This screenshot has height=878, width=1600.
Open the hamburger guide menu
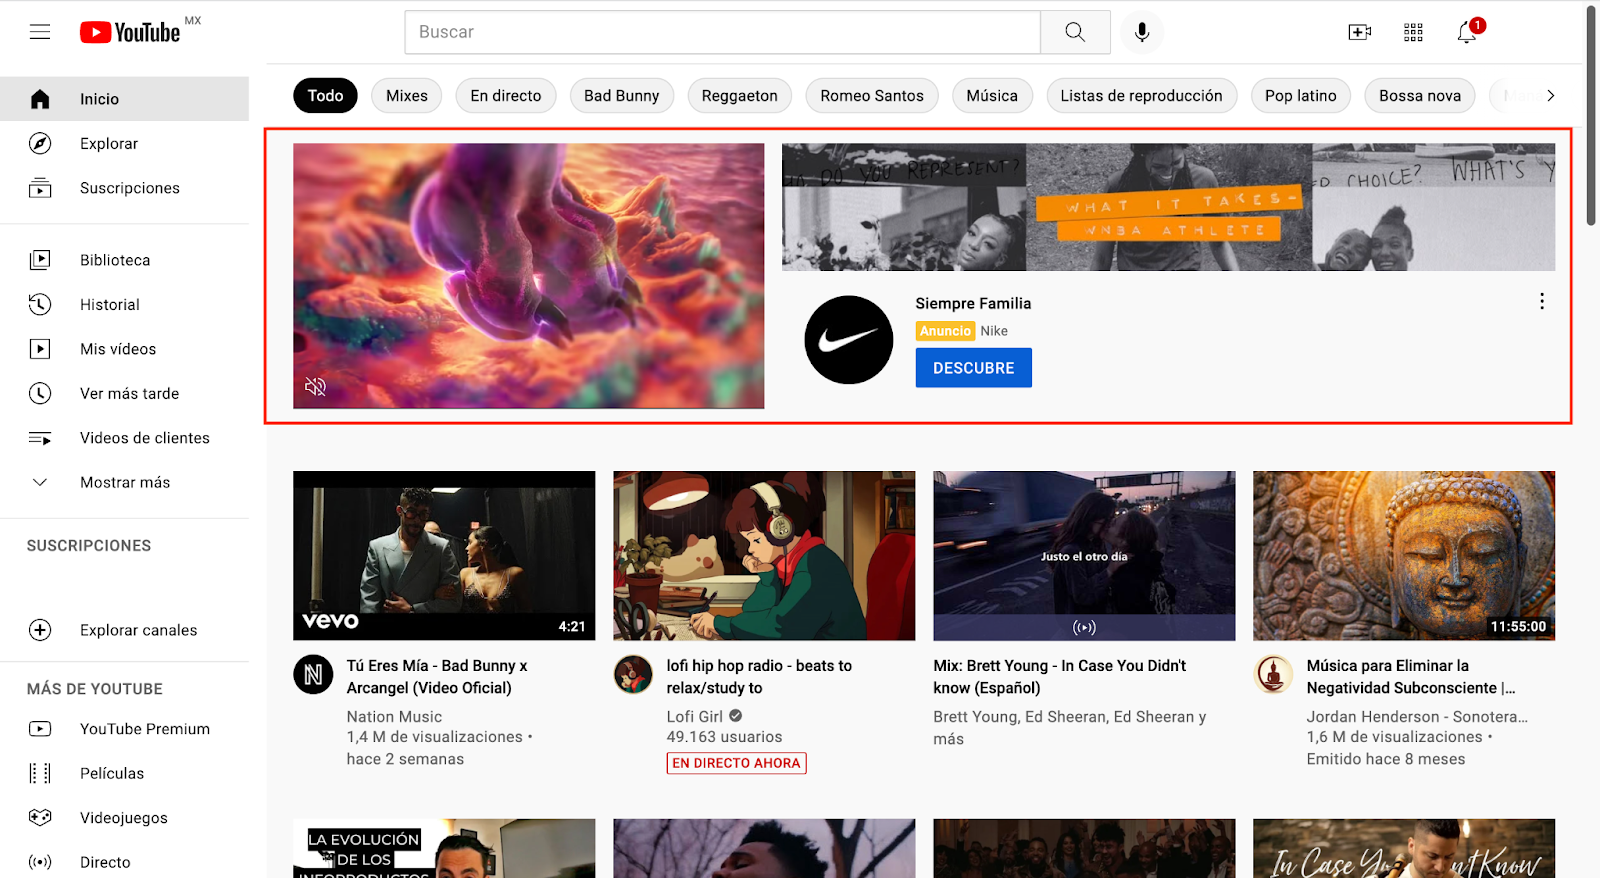(x=40, y=32)
